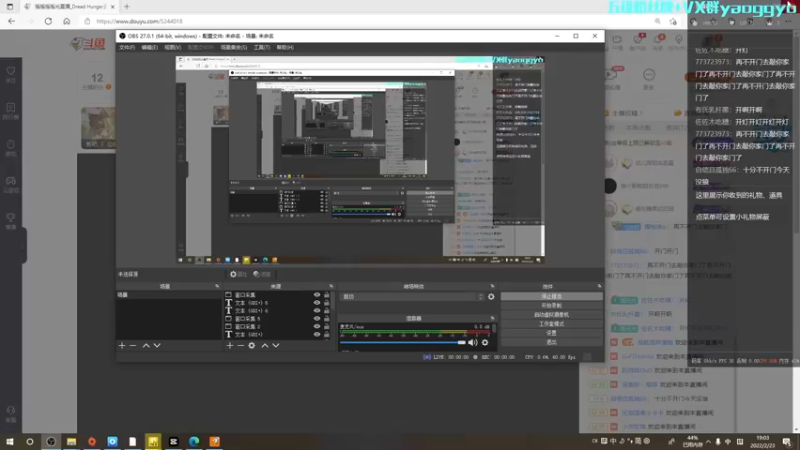Image resolution: width=800 pixels, height=450 pixels.
Task: Select the Douyu Dread Hunger browser tab
Action: point(69,7)
